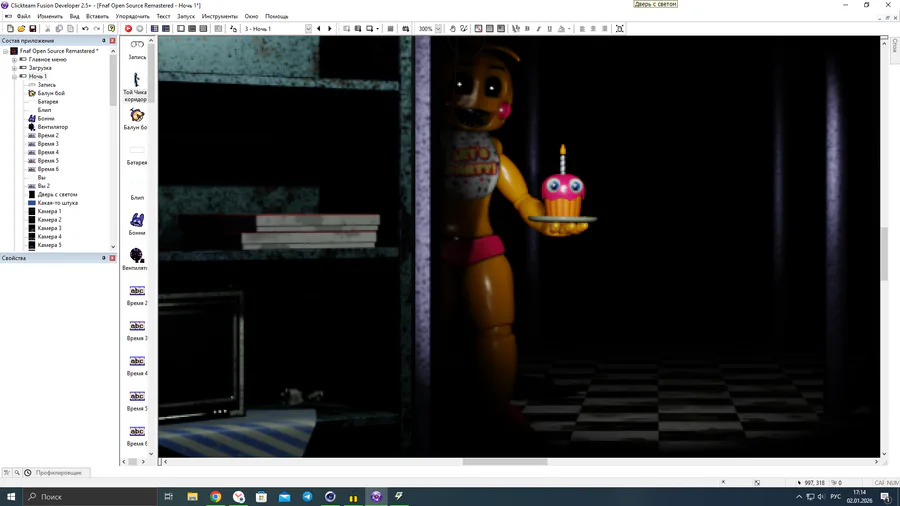The height and width of the screenshot is (506, 900).
Task: Open Chrome from the taskbar
Action: 216,497
